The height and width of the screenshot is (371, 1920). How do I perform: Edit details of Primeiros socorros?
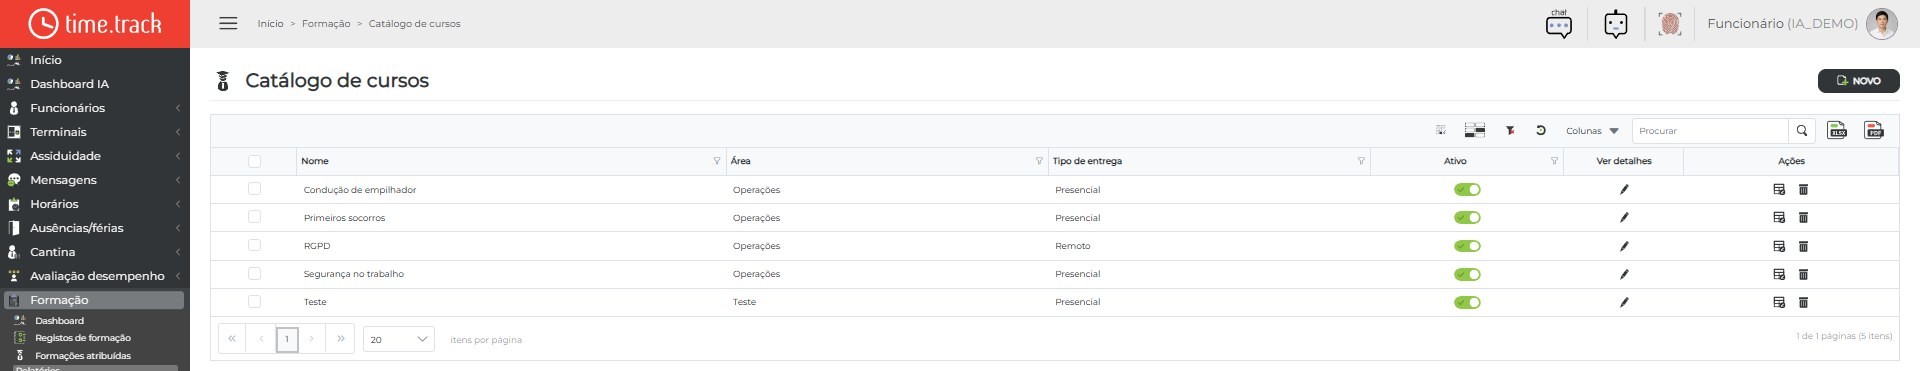(1624, 217)
